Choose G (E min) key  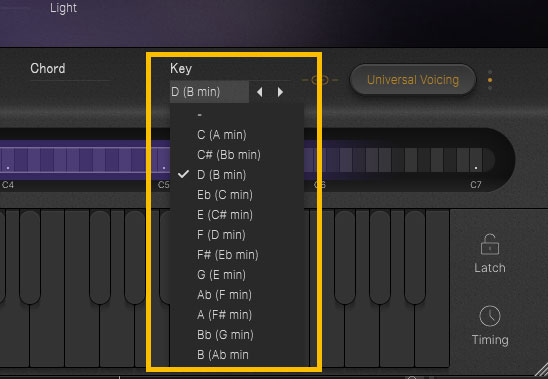click(237, 275)
